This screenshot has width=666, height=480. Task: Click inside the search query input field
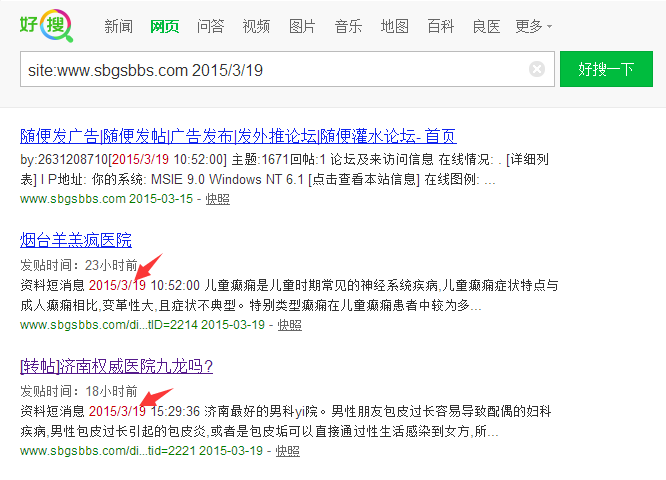pyautogui.click(x=270, y=69)
